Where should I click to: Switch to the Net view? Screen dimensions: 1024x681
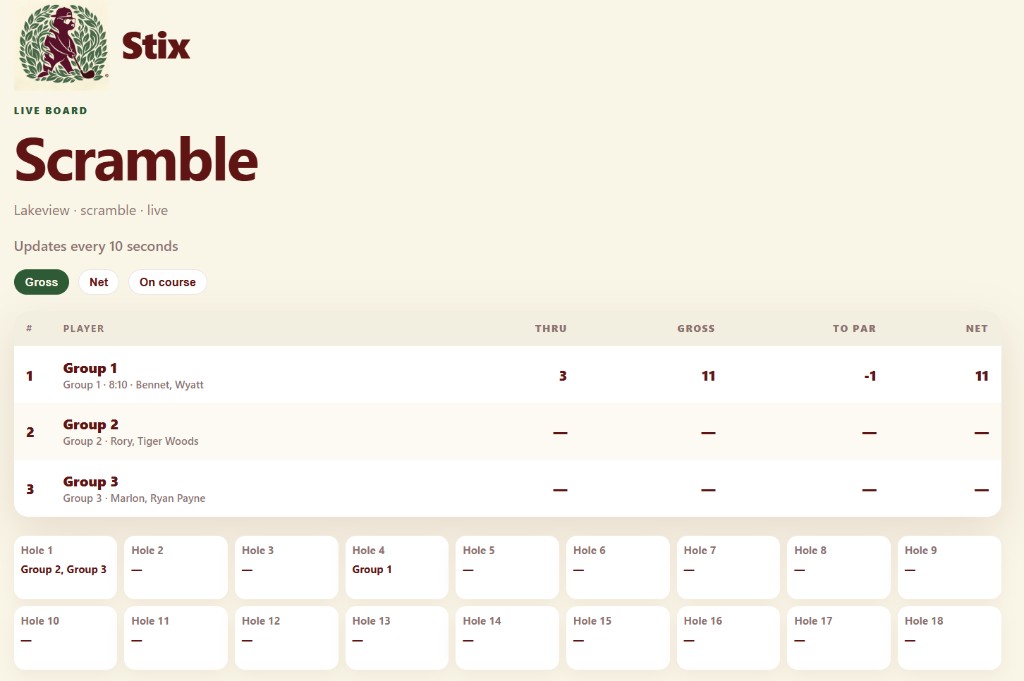[99, 282]
